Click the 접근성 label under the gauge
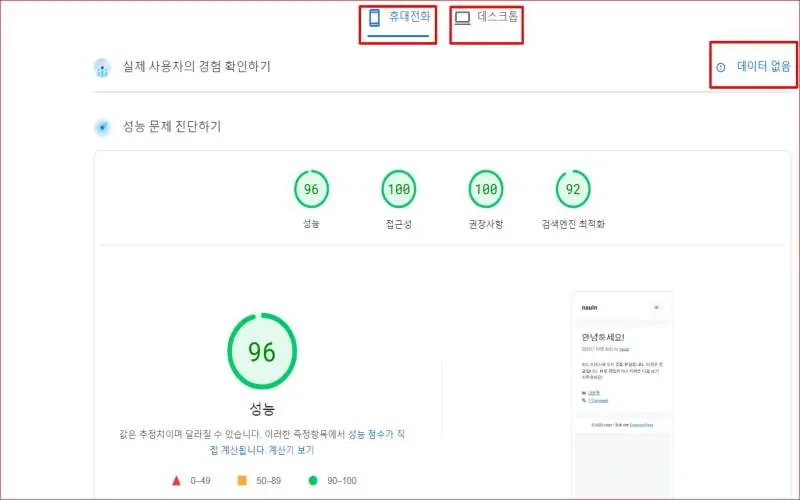800x500 pixels. [398, 224]
